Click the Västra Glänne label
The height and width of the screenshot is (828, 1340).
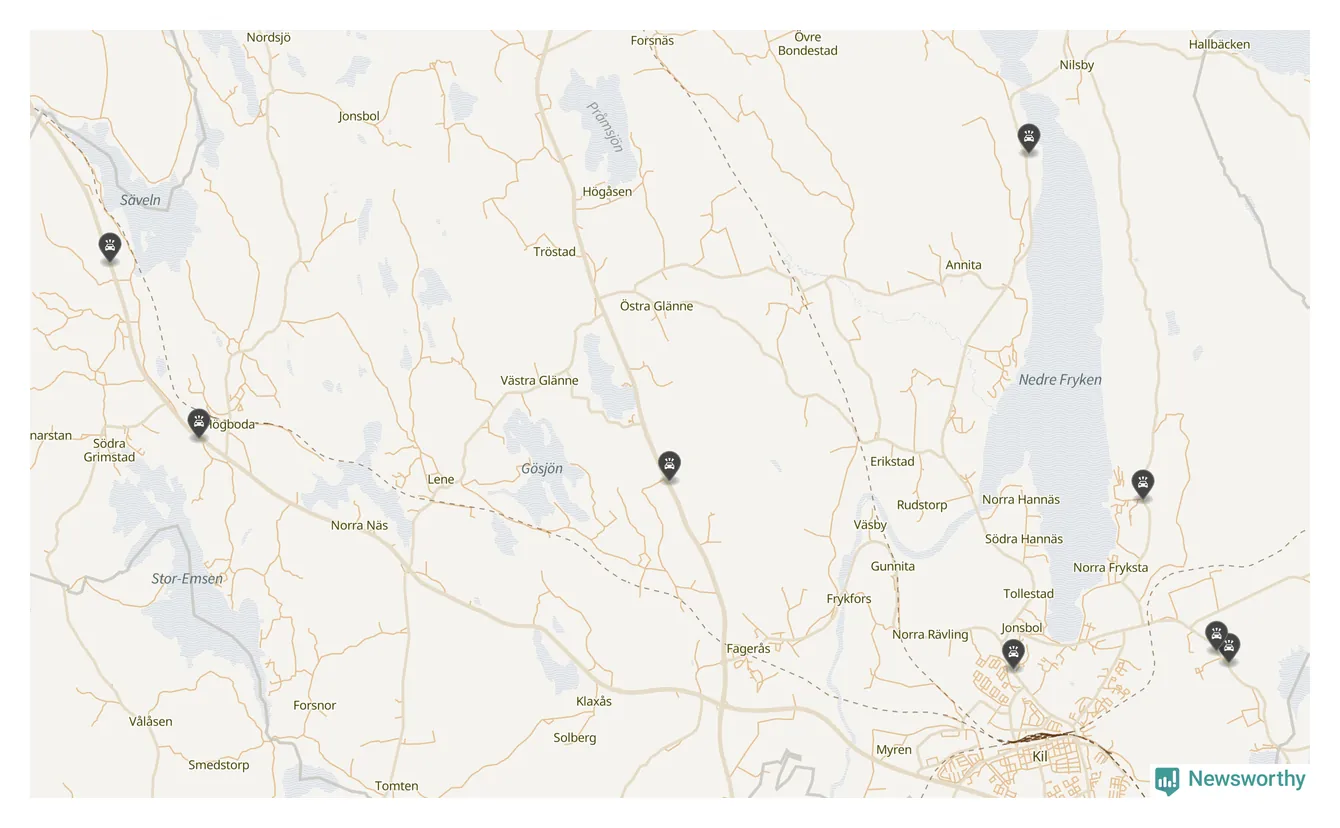(x=539, y=381)
